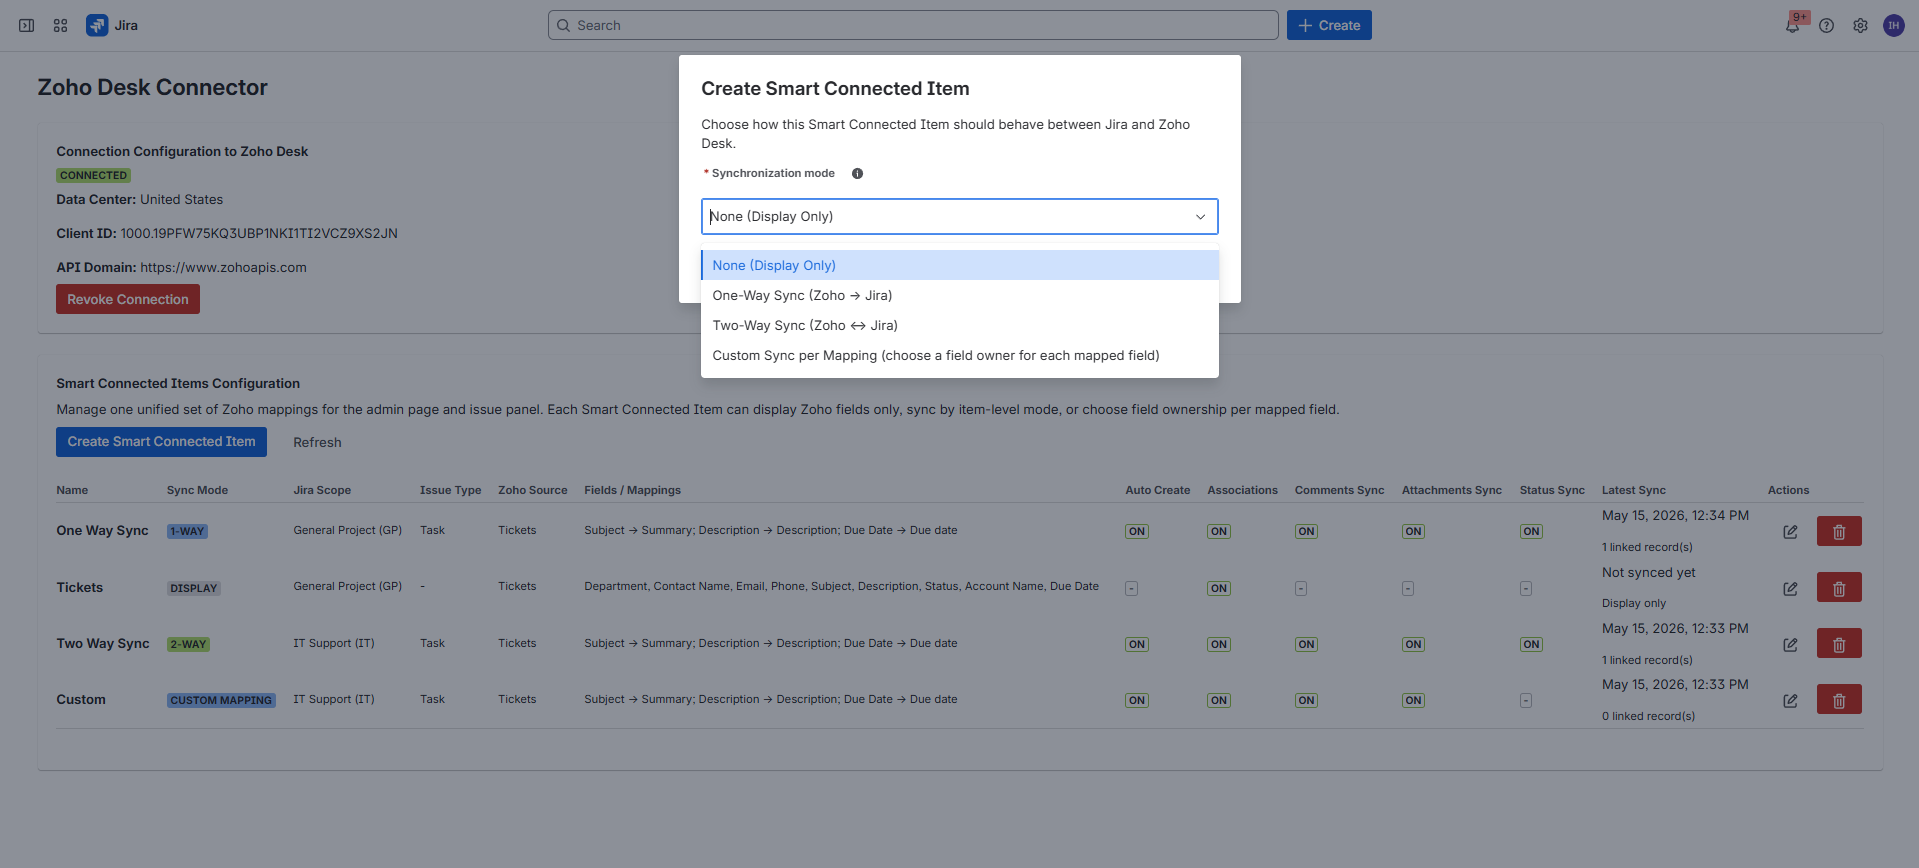Viewport: 1919px width, 868px height.
Task: Edit the Tickets connected item
Action: tap(1790, 588)
